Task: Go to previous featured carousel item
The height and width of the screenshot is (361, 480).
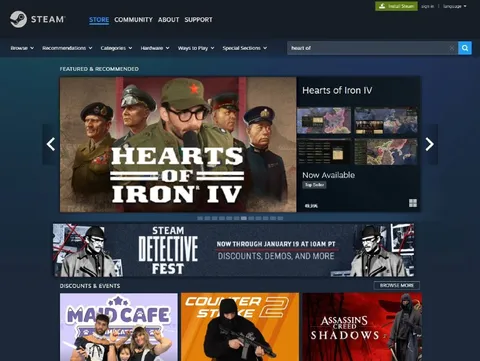Action: (x=51, y=144)
